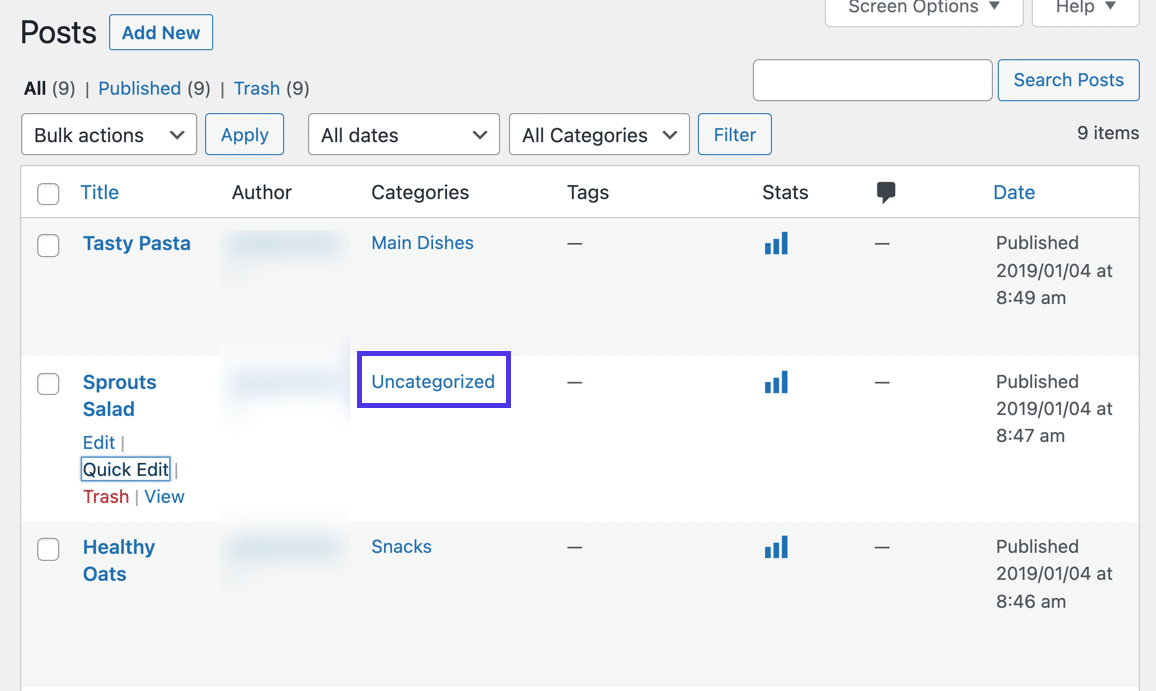
Task: Click the Healthy Oats stats bar chart
Action: click(x=776, y=547)
